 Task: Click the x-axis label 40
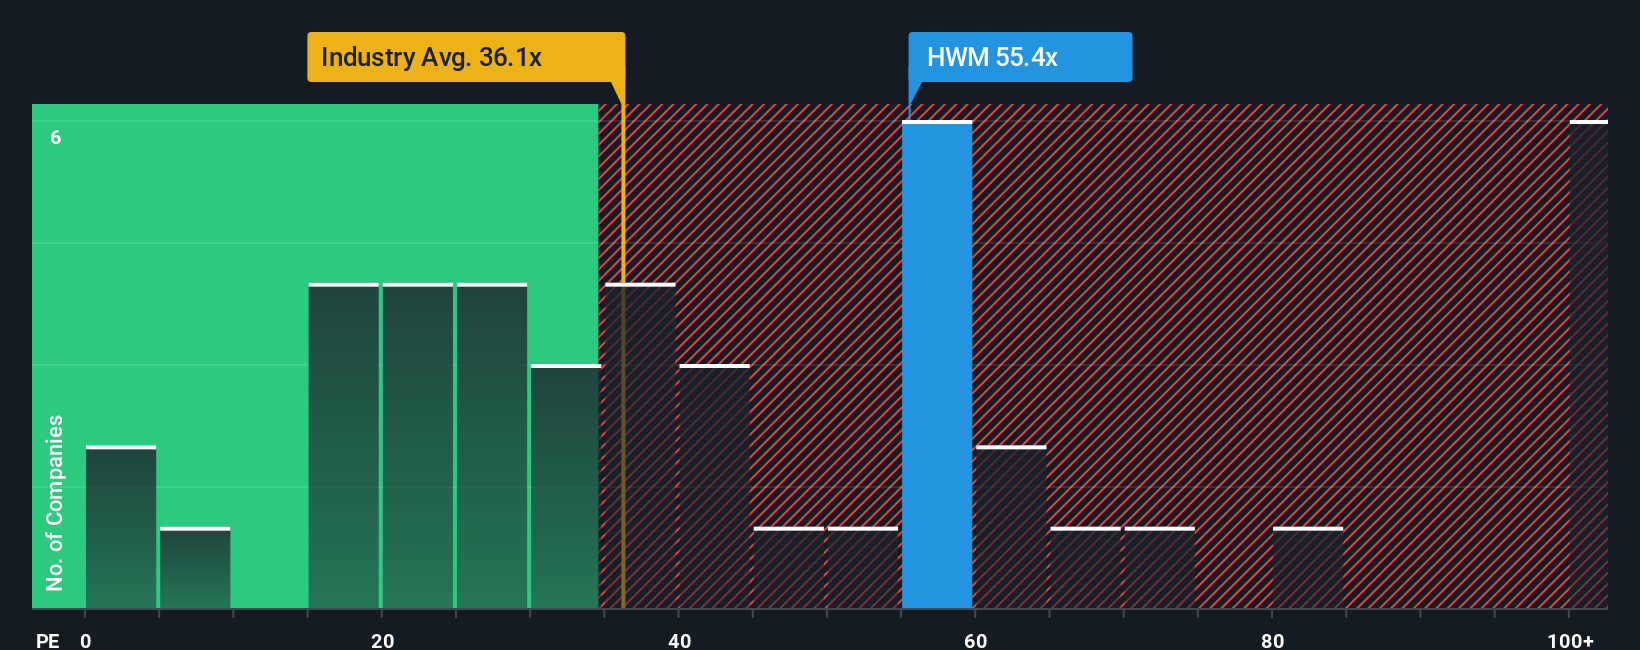(679, 641)
